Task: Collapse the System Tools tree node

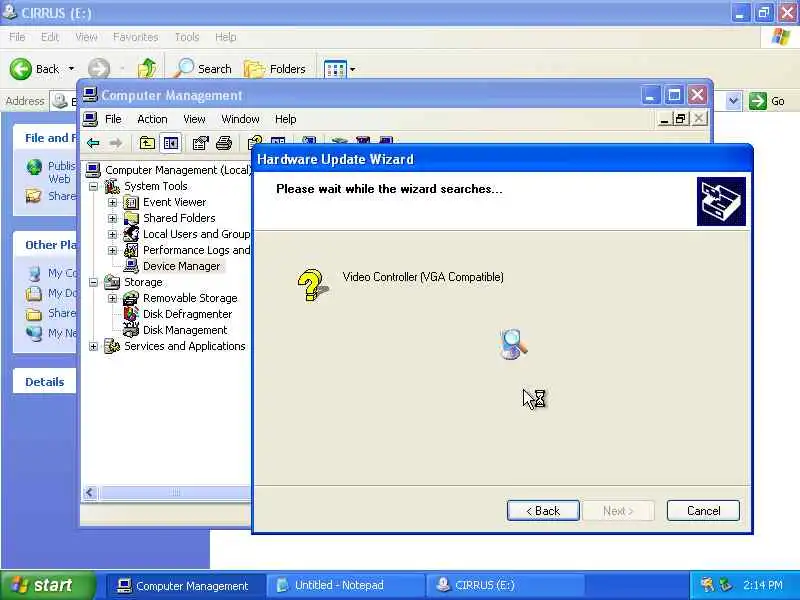Action: tap(93, 187)
